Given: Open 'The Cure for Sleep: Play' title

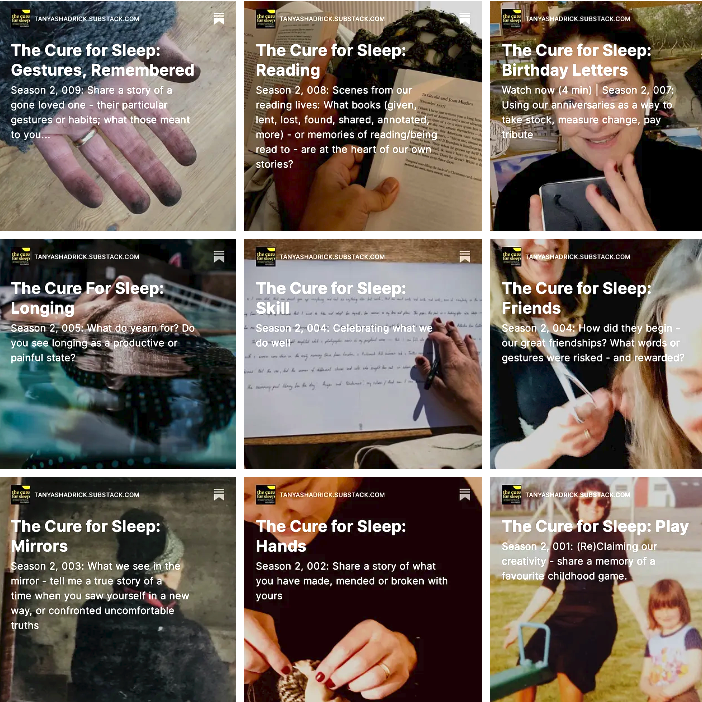Looking at the screenshot, I should [x=595, y=526].
